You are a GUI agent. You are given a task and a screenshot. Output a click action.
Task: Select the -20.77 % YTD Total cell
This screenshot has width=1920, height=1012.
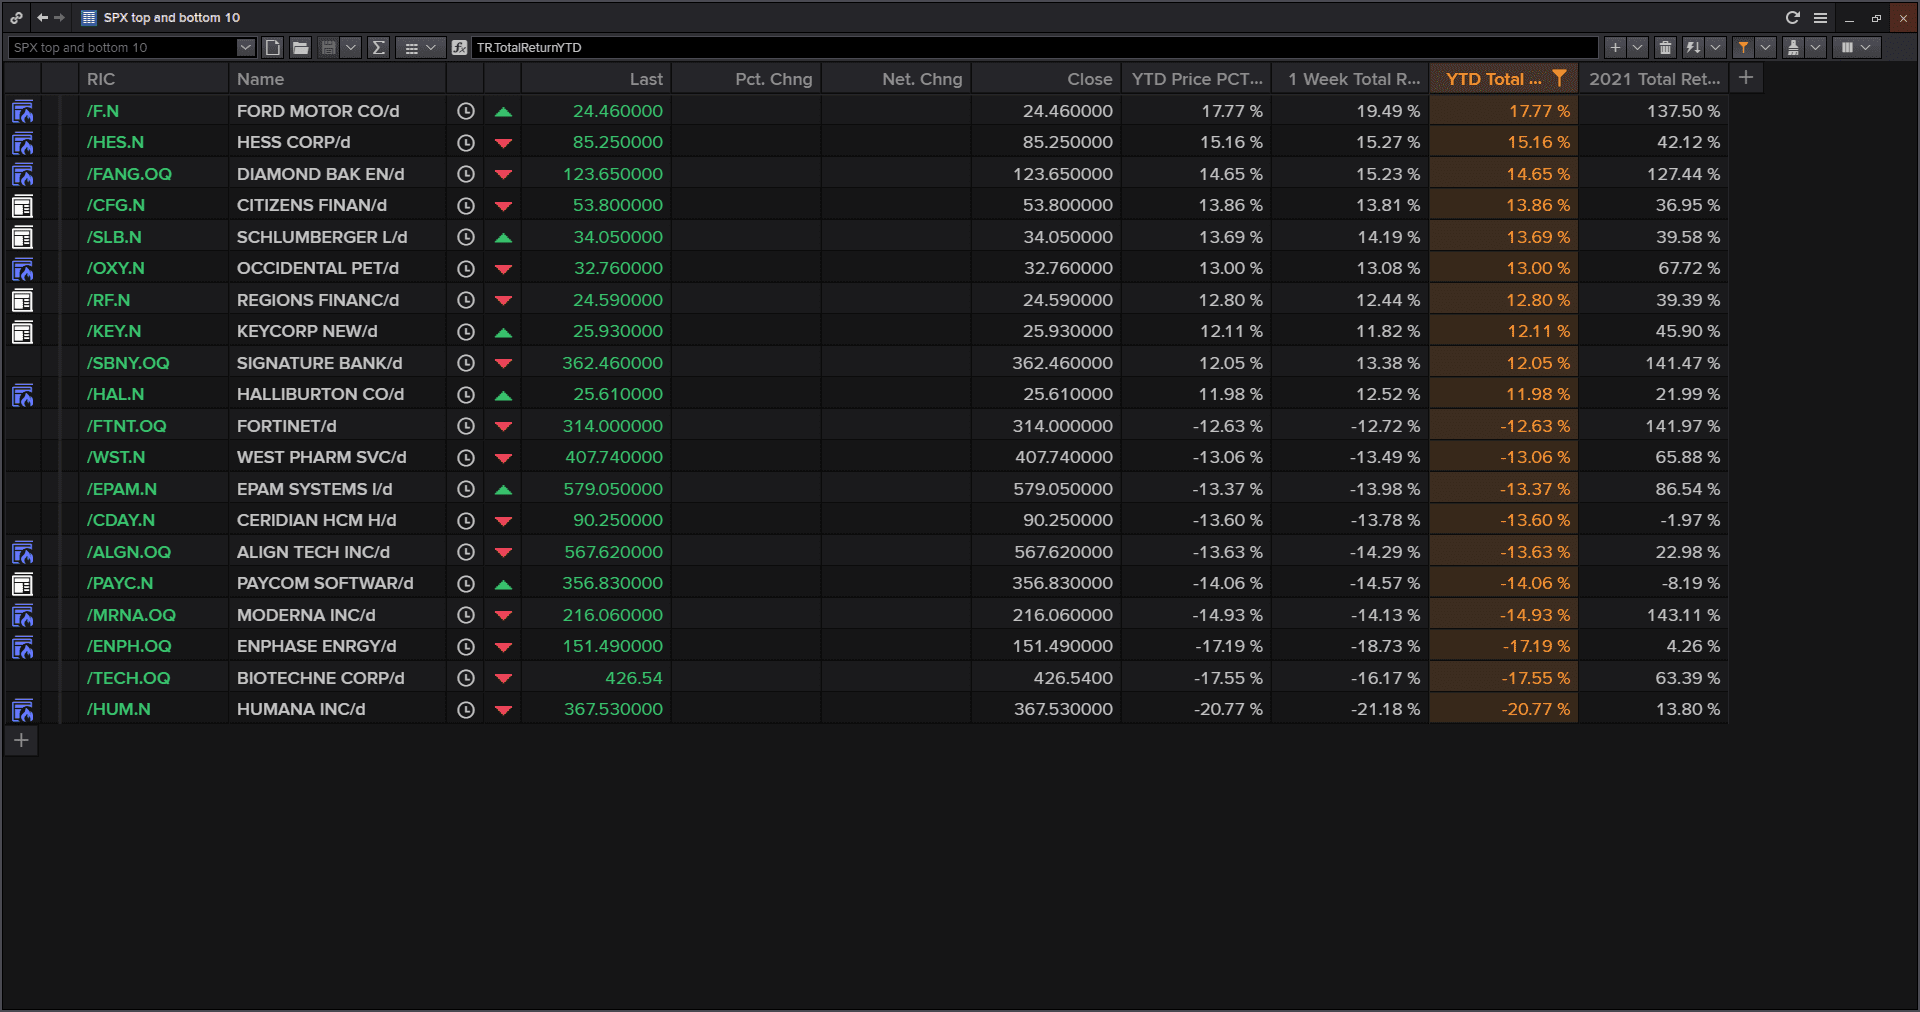click(1504, 709)
